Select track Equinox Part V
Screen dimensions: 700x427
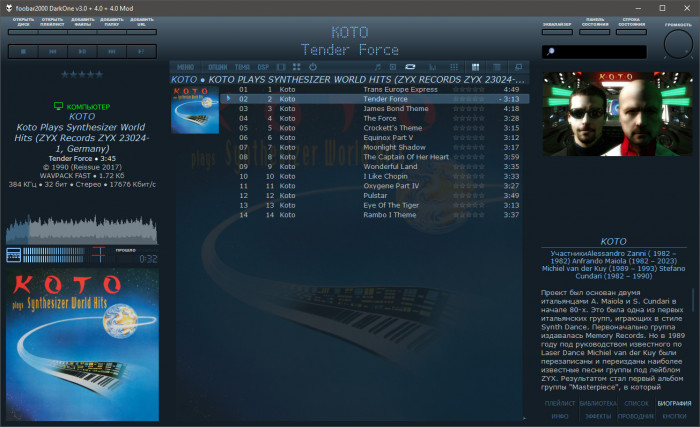click(x=374, y=138)
